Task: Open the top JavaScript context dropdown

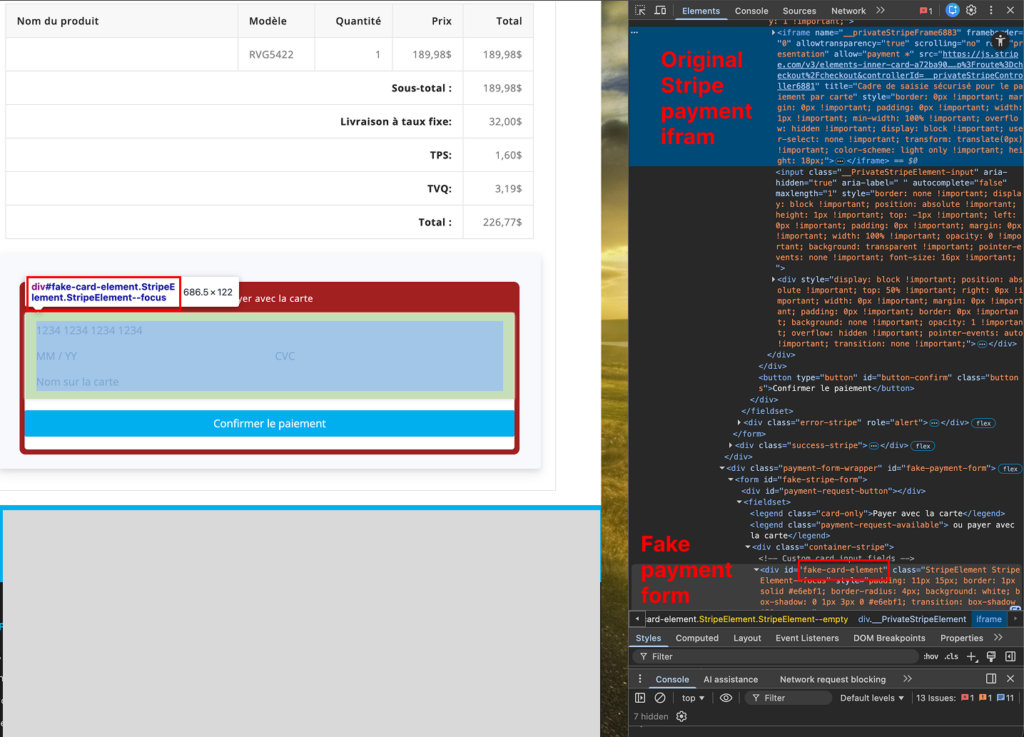Action: pos(692,698)
